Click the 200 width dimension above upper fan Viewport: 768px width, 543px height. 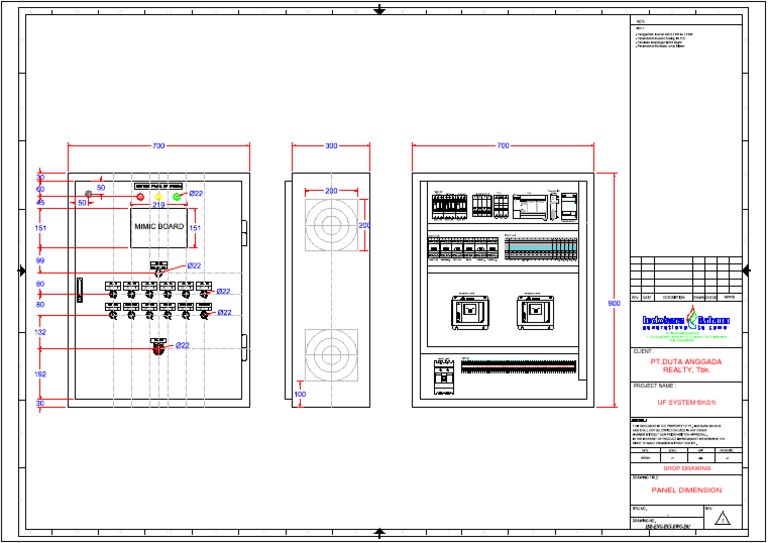(332, 191)
